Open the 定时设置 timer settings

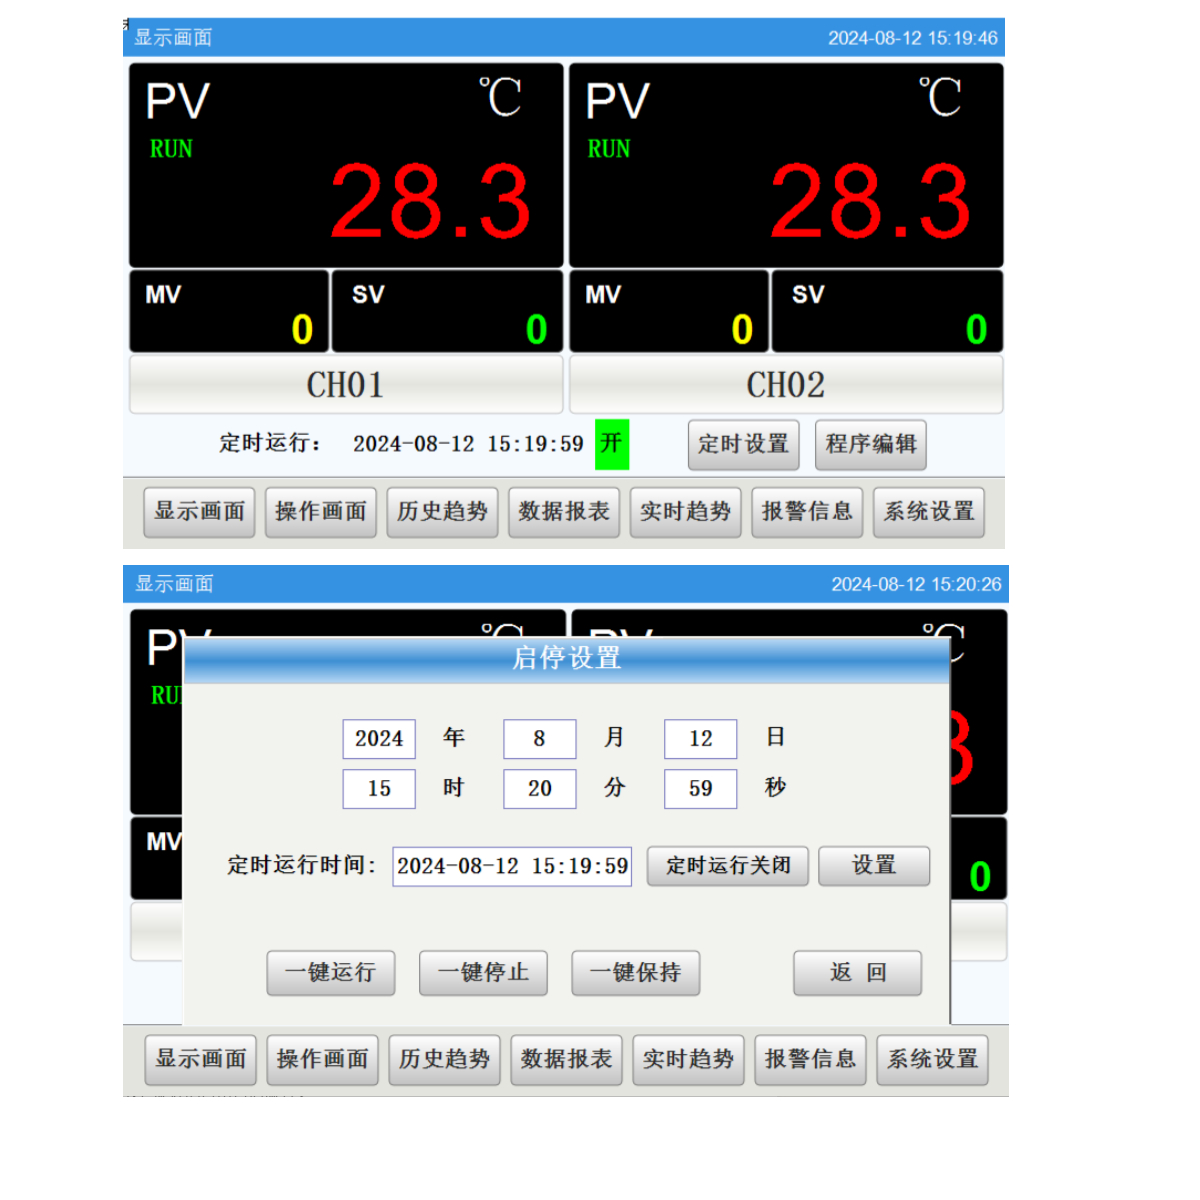click(x=743, y=445)
